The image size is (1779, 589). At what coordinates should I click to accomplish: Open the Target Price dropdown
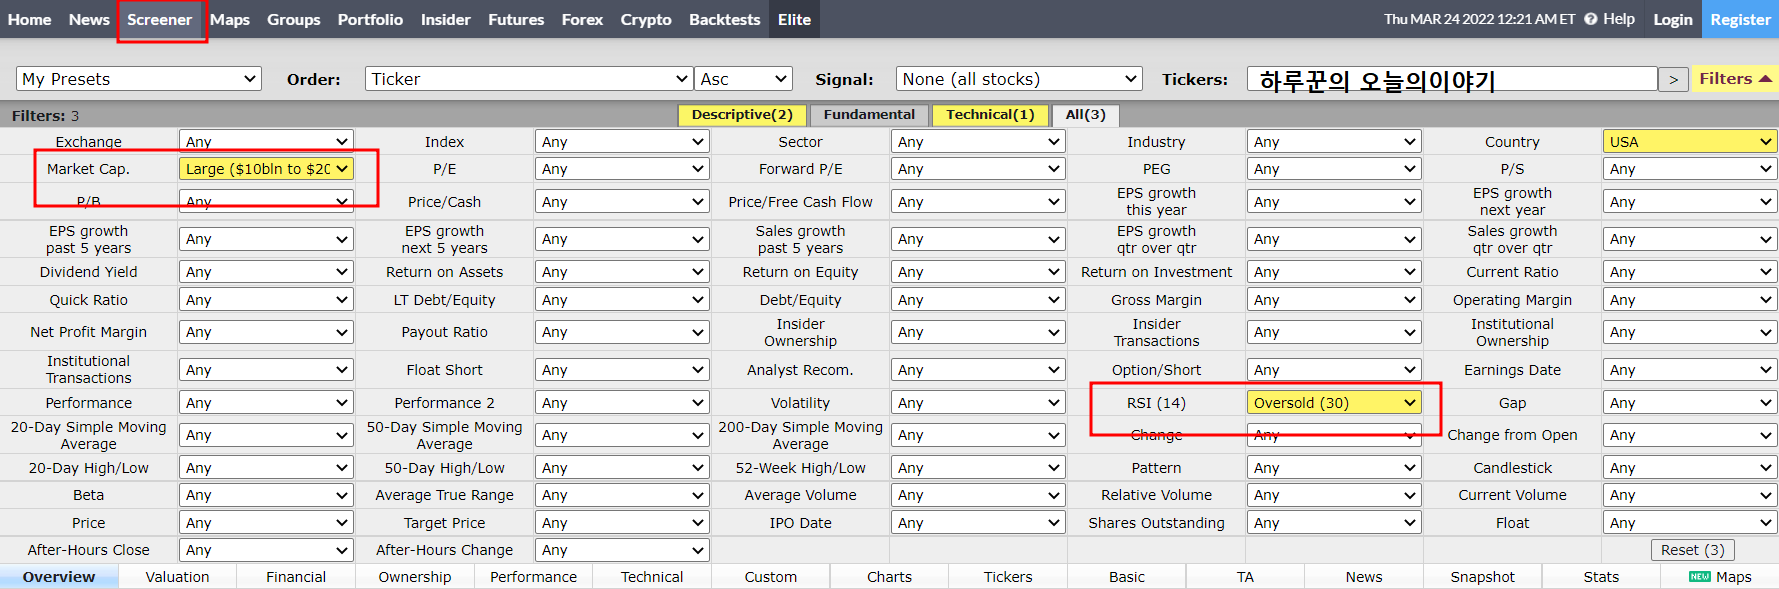point(622,523)
